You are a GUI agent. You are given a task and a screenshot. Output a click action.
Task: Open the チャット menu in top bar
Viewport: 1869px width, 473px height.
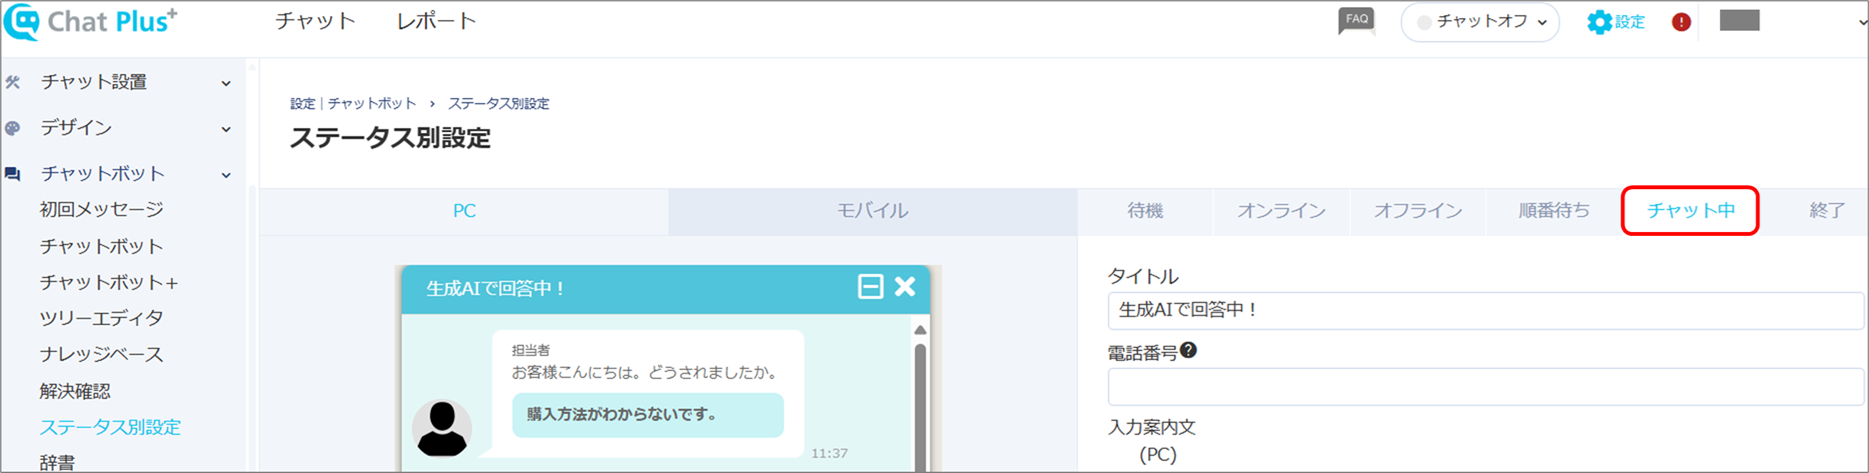point(316,21)
